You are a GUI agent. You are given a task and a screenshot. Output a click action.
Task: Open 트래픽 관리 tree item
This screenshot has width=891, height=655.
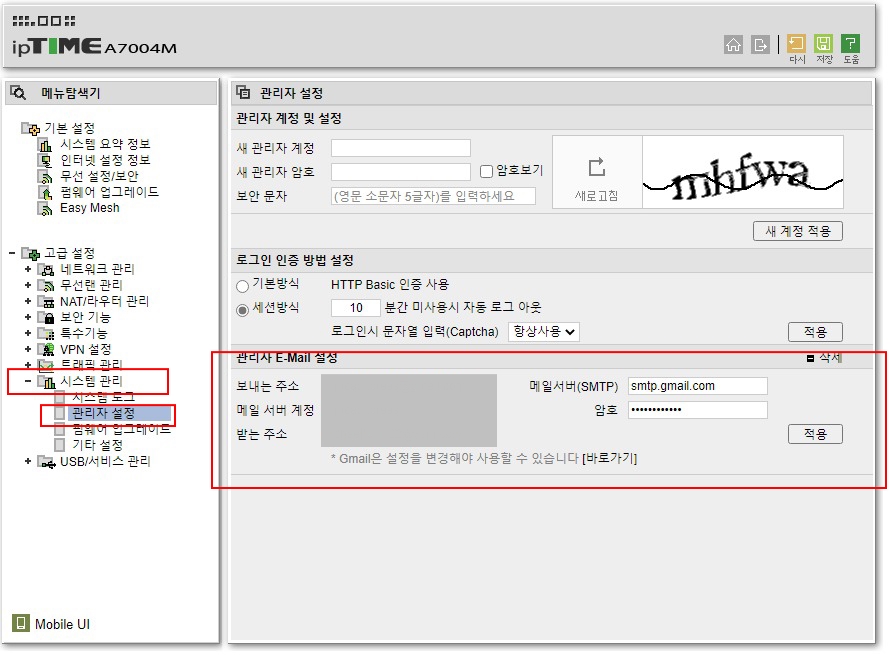coord(91,364)
